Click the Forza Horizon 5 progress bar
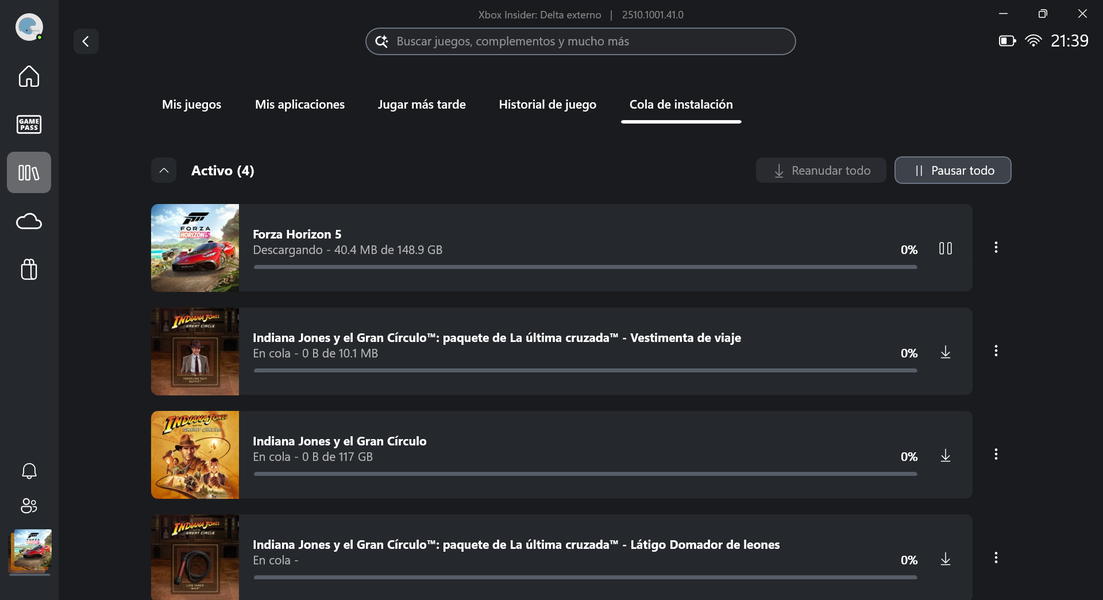This screenshot has width=1103, height=600. (x=585, y=267)
